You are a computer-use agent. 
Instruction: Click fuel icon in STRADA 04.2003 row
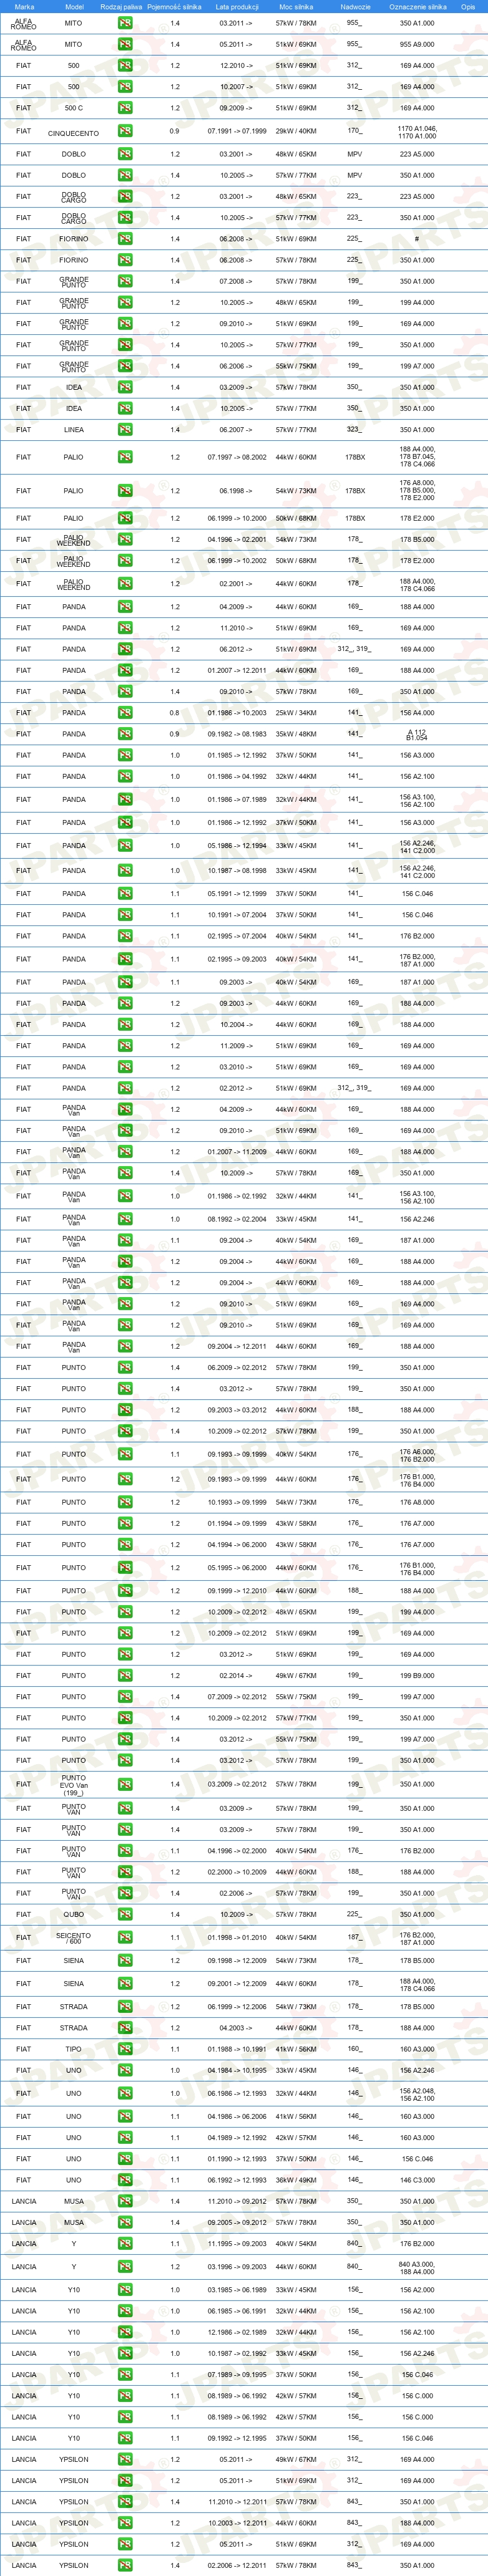tap(125, 2028)
